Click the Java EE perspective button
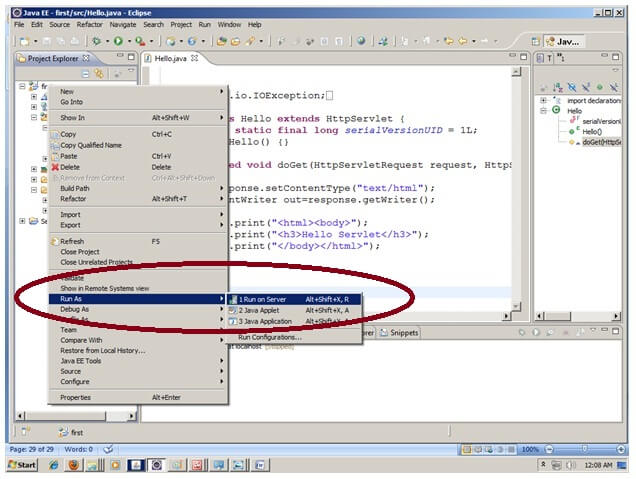This screenshot has height=479, width=636. [563, 41]
